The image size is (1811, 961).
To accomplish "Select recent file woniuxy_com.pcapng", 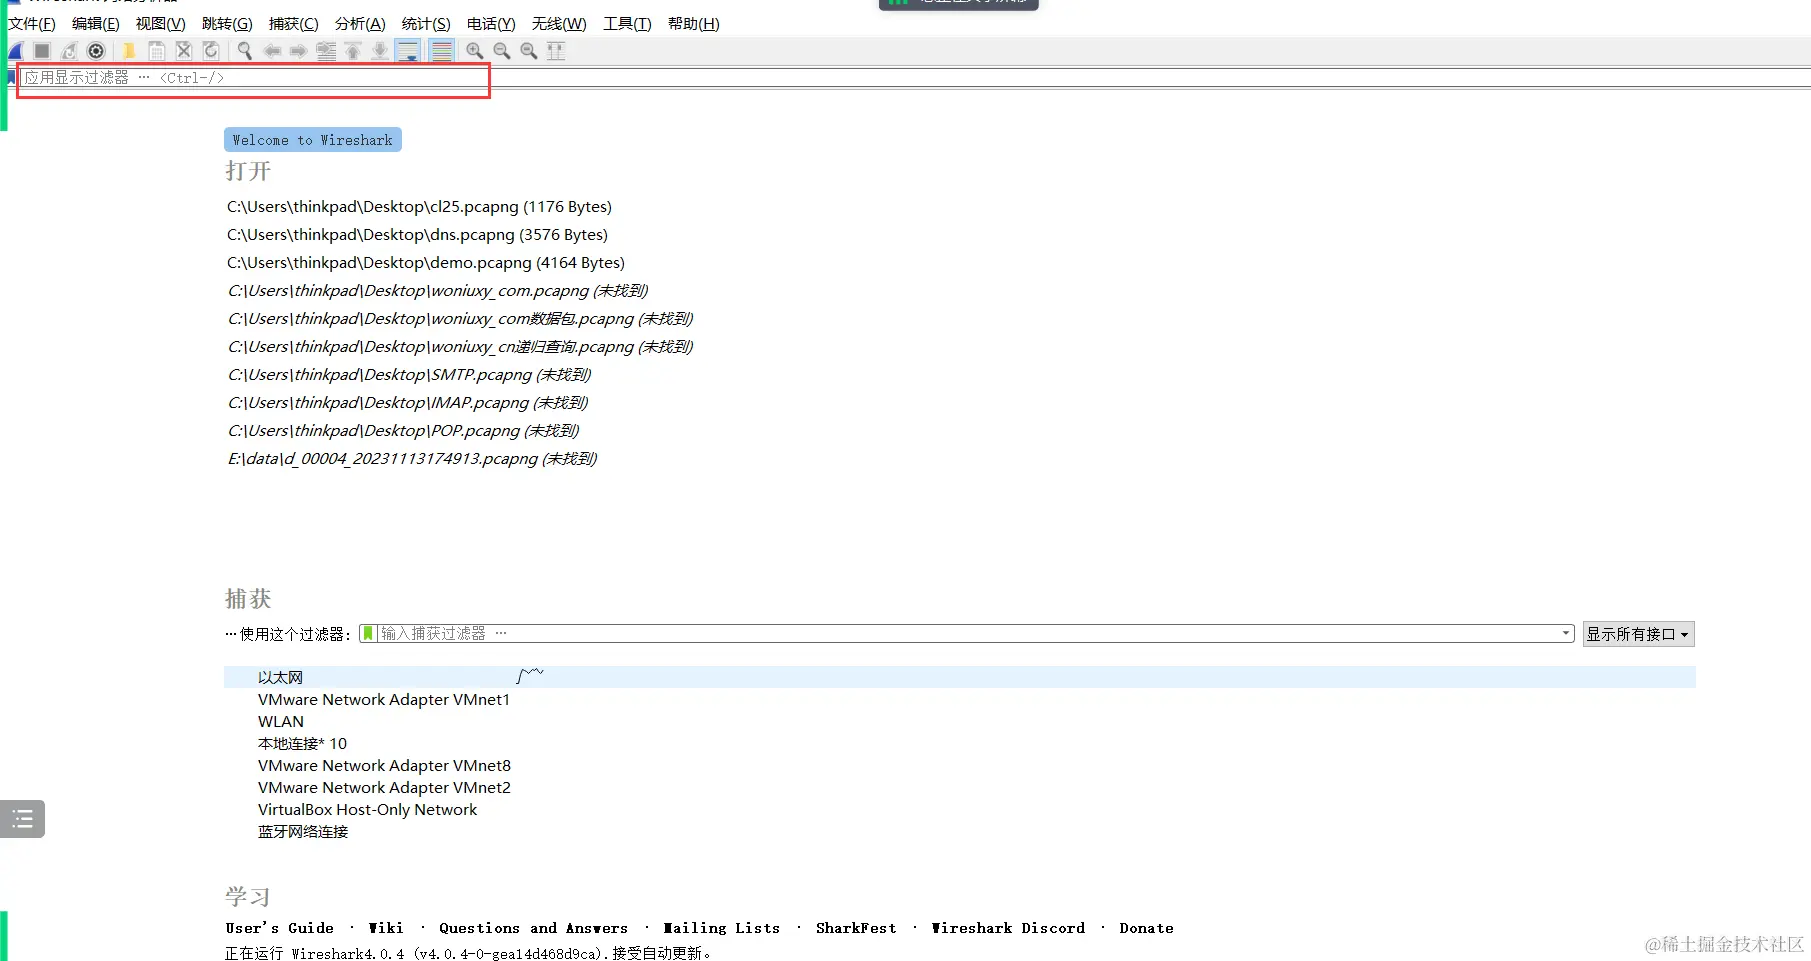I will click(438, 291).
